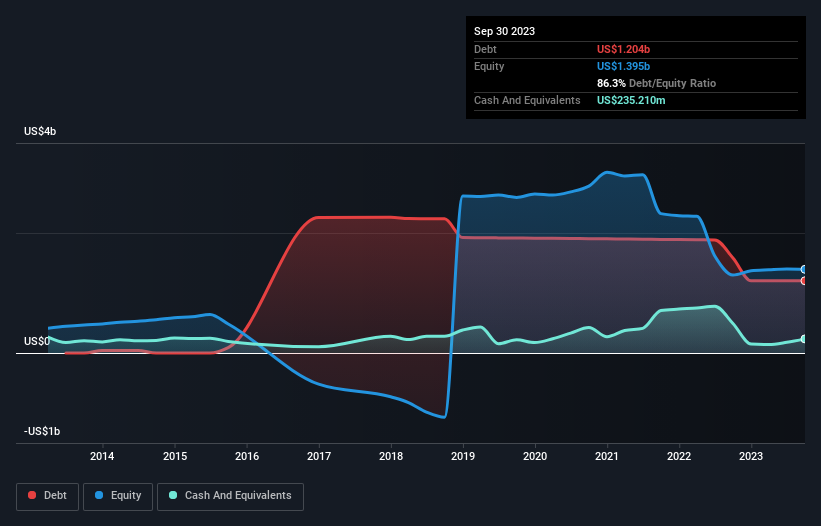Click the 2019 x-axis label
This screenshot has height=526, width=821.
tap(463, 456)
